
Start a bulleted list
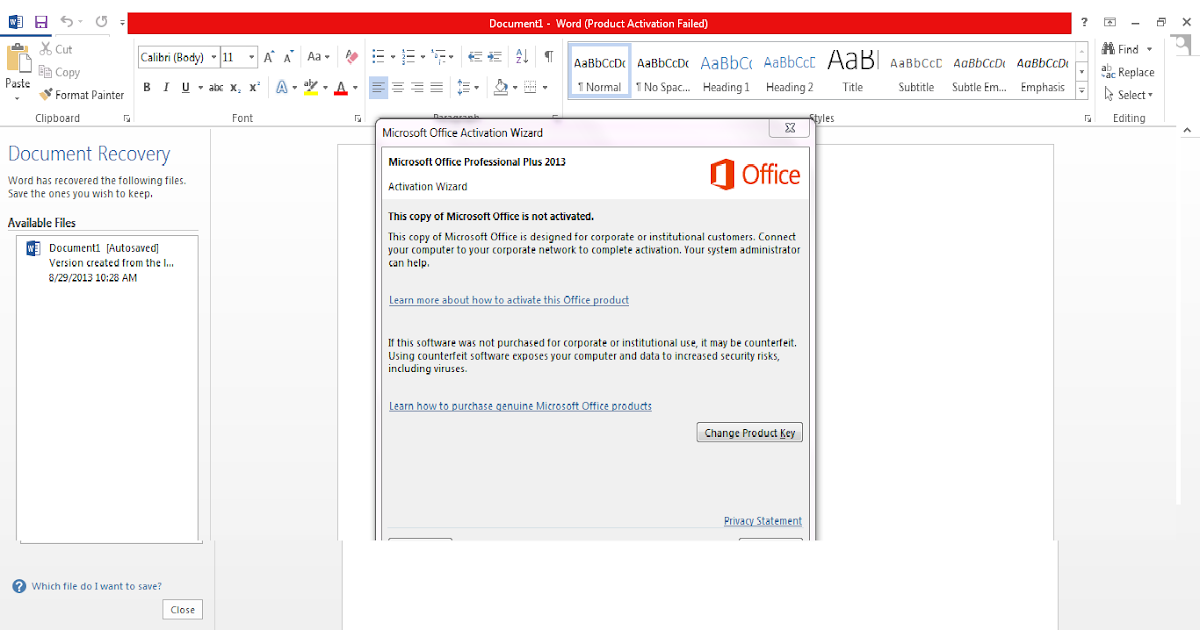point(379,57)
